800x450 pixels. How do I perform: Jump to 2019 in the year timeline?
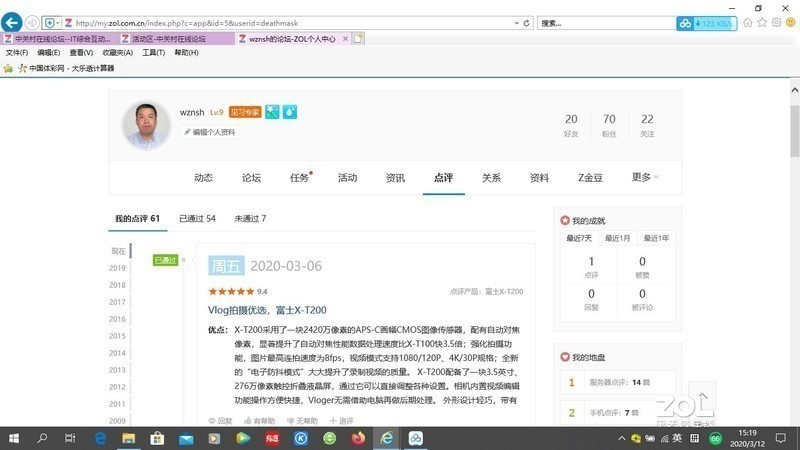pyautogui.click(x=117, y=268)
